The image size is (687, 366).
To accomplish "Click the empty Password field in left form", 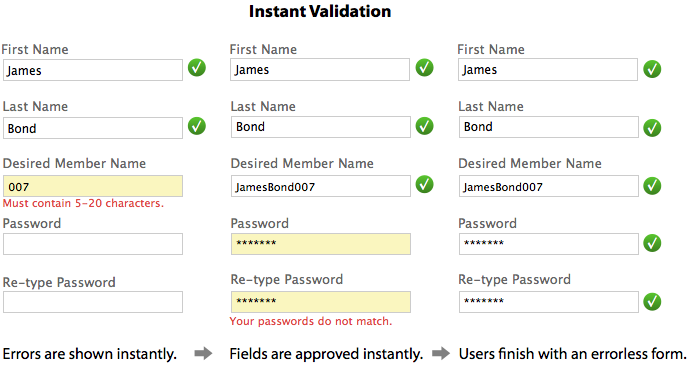I will tap(93, 244).
